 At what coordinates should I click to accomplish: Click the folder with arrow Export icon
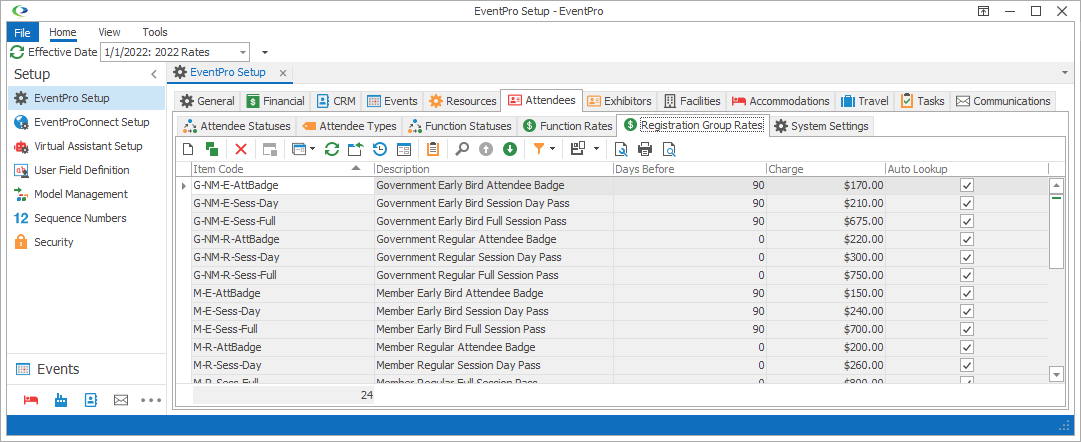(356, 148)
